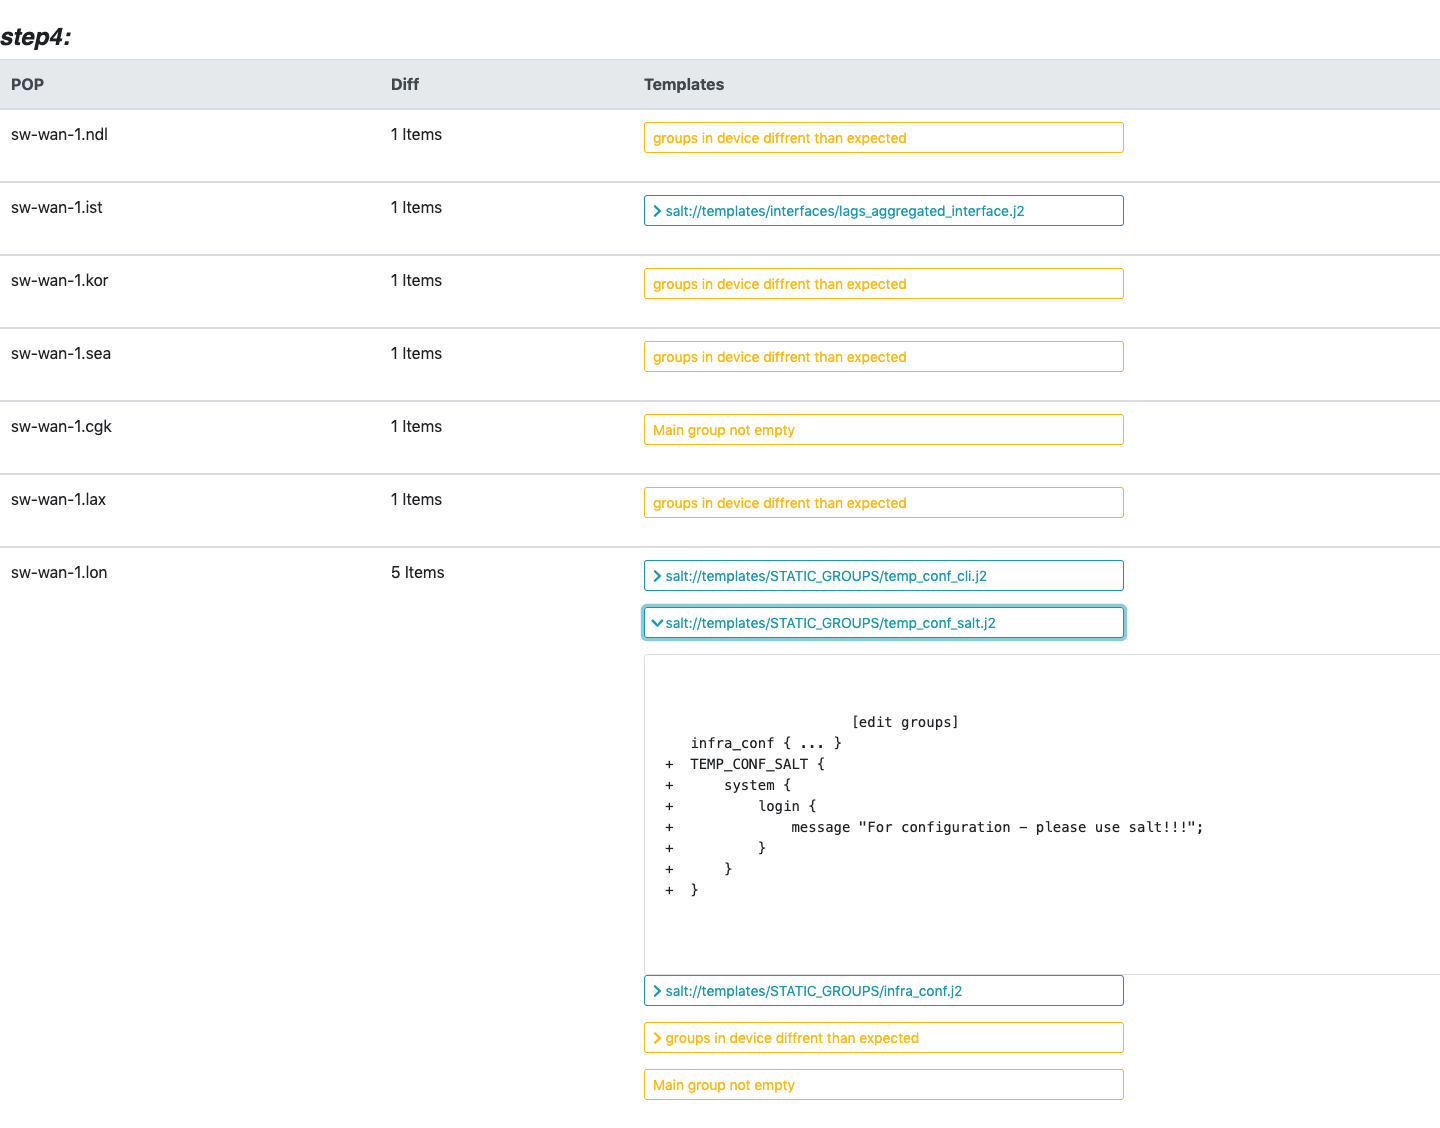Select the sw-wan-1.ist POP name
This screenshot has width=1440, height=1128.
coord(57,208)
